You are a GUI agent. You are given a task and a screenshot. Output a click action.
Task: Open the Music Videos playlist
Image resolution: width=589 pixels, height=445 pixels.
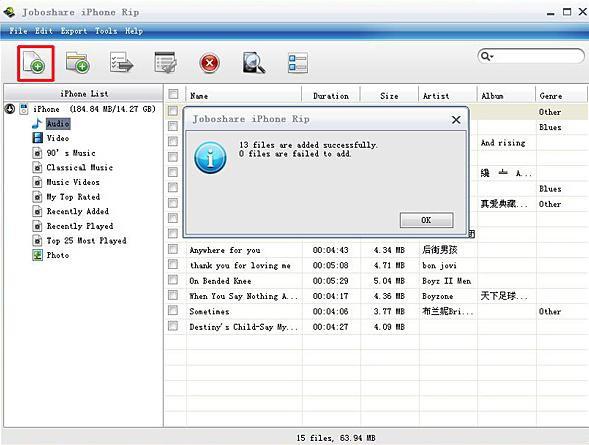click(73, 182)
